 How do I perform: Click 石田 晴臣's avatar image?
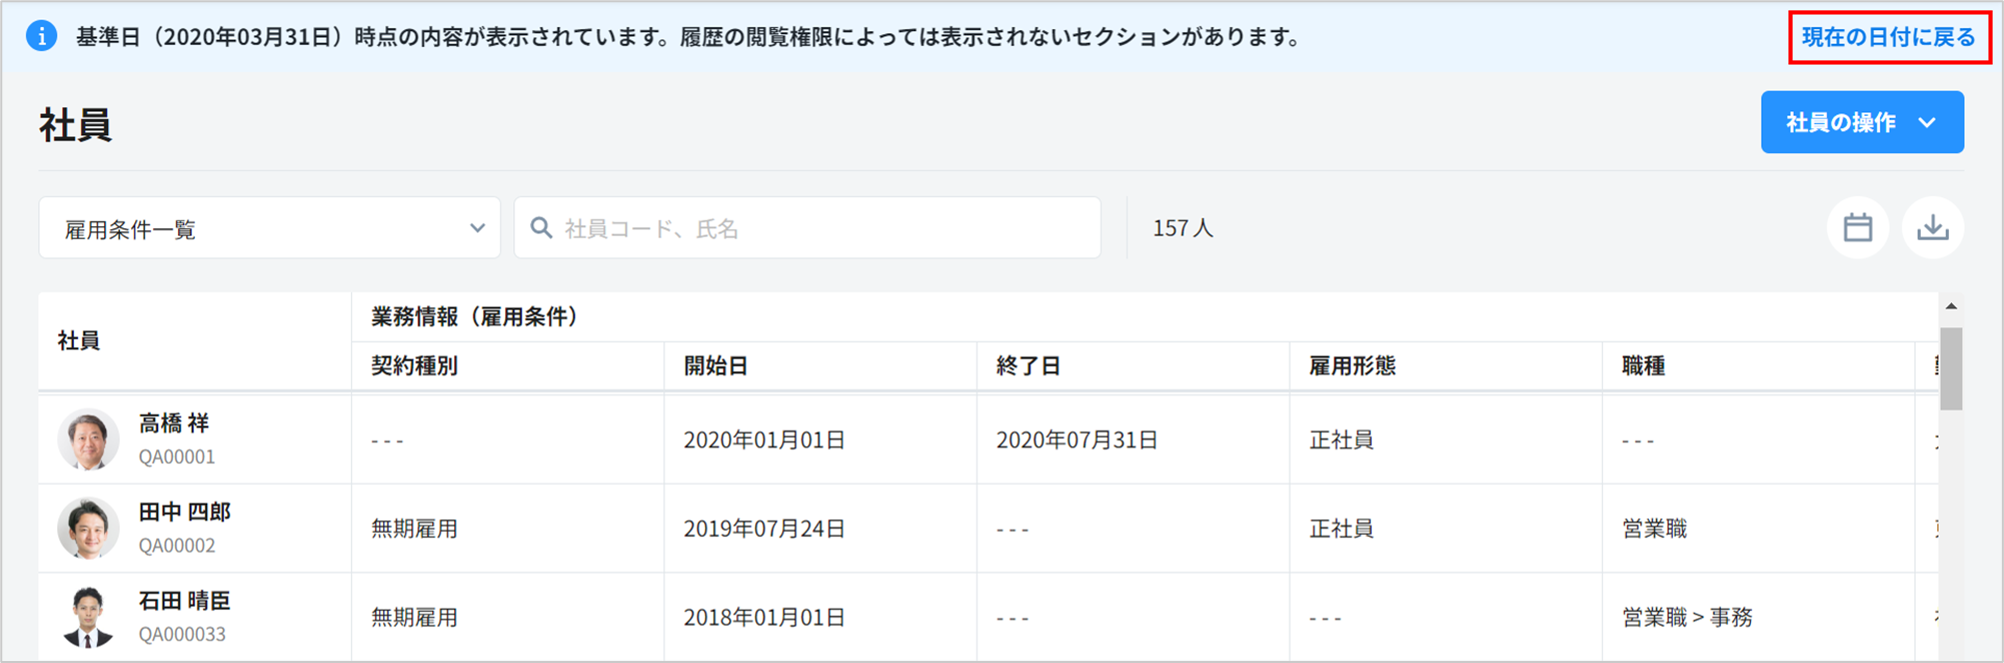[88, 616]
